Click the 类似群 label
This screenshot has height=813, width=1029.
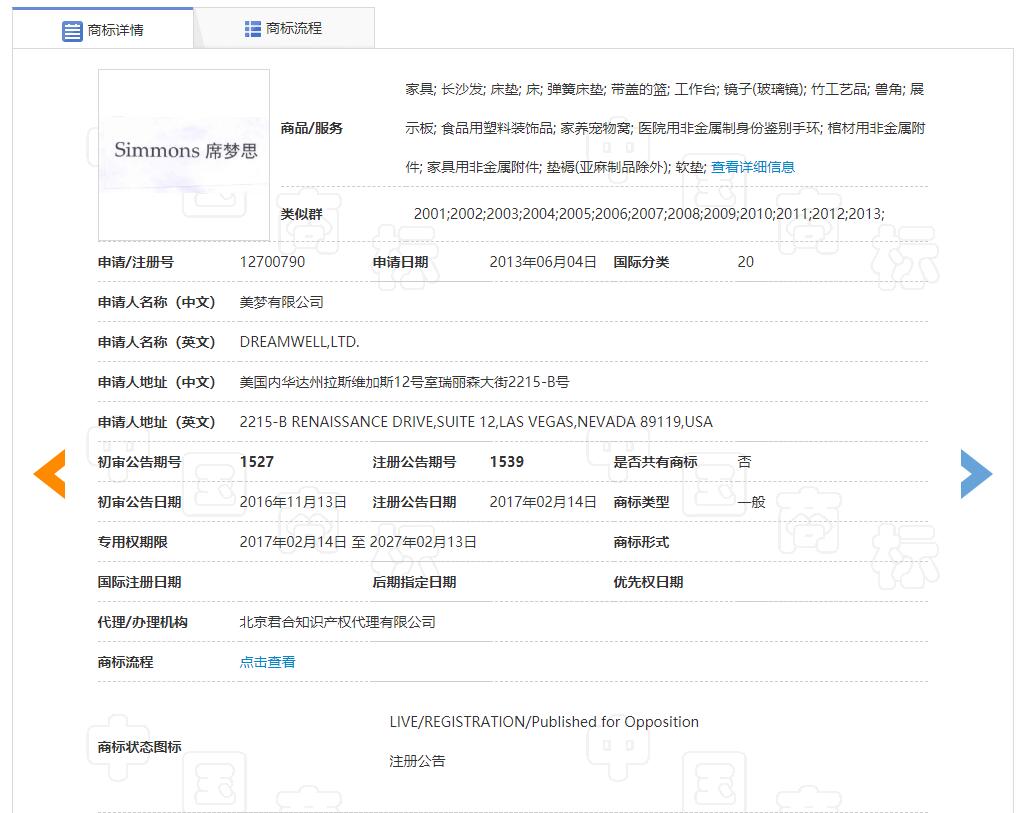pos(302,214)
